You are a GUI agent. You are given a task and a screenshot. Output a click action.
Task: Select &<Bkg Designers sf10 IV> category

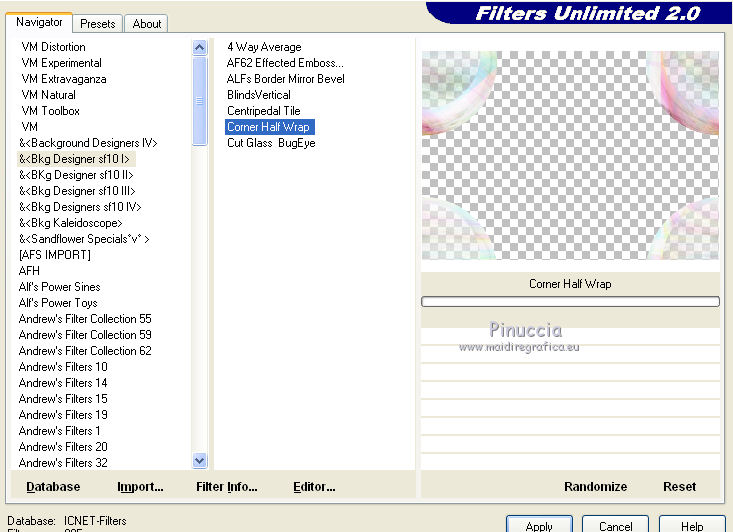coord(80,207)
